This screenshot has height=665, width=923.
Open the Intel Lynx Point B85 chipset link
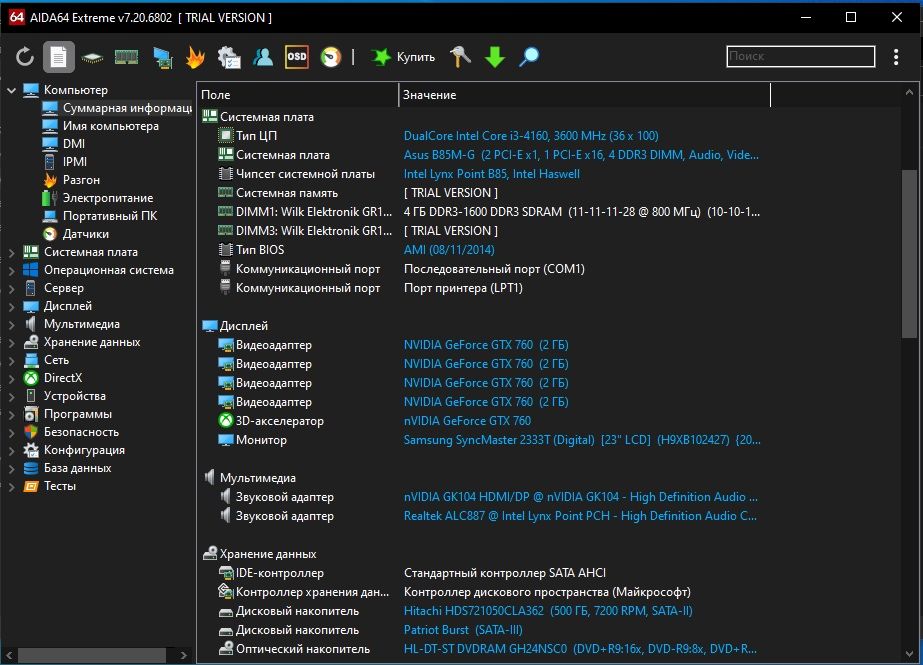(x=492, y=174)
